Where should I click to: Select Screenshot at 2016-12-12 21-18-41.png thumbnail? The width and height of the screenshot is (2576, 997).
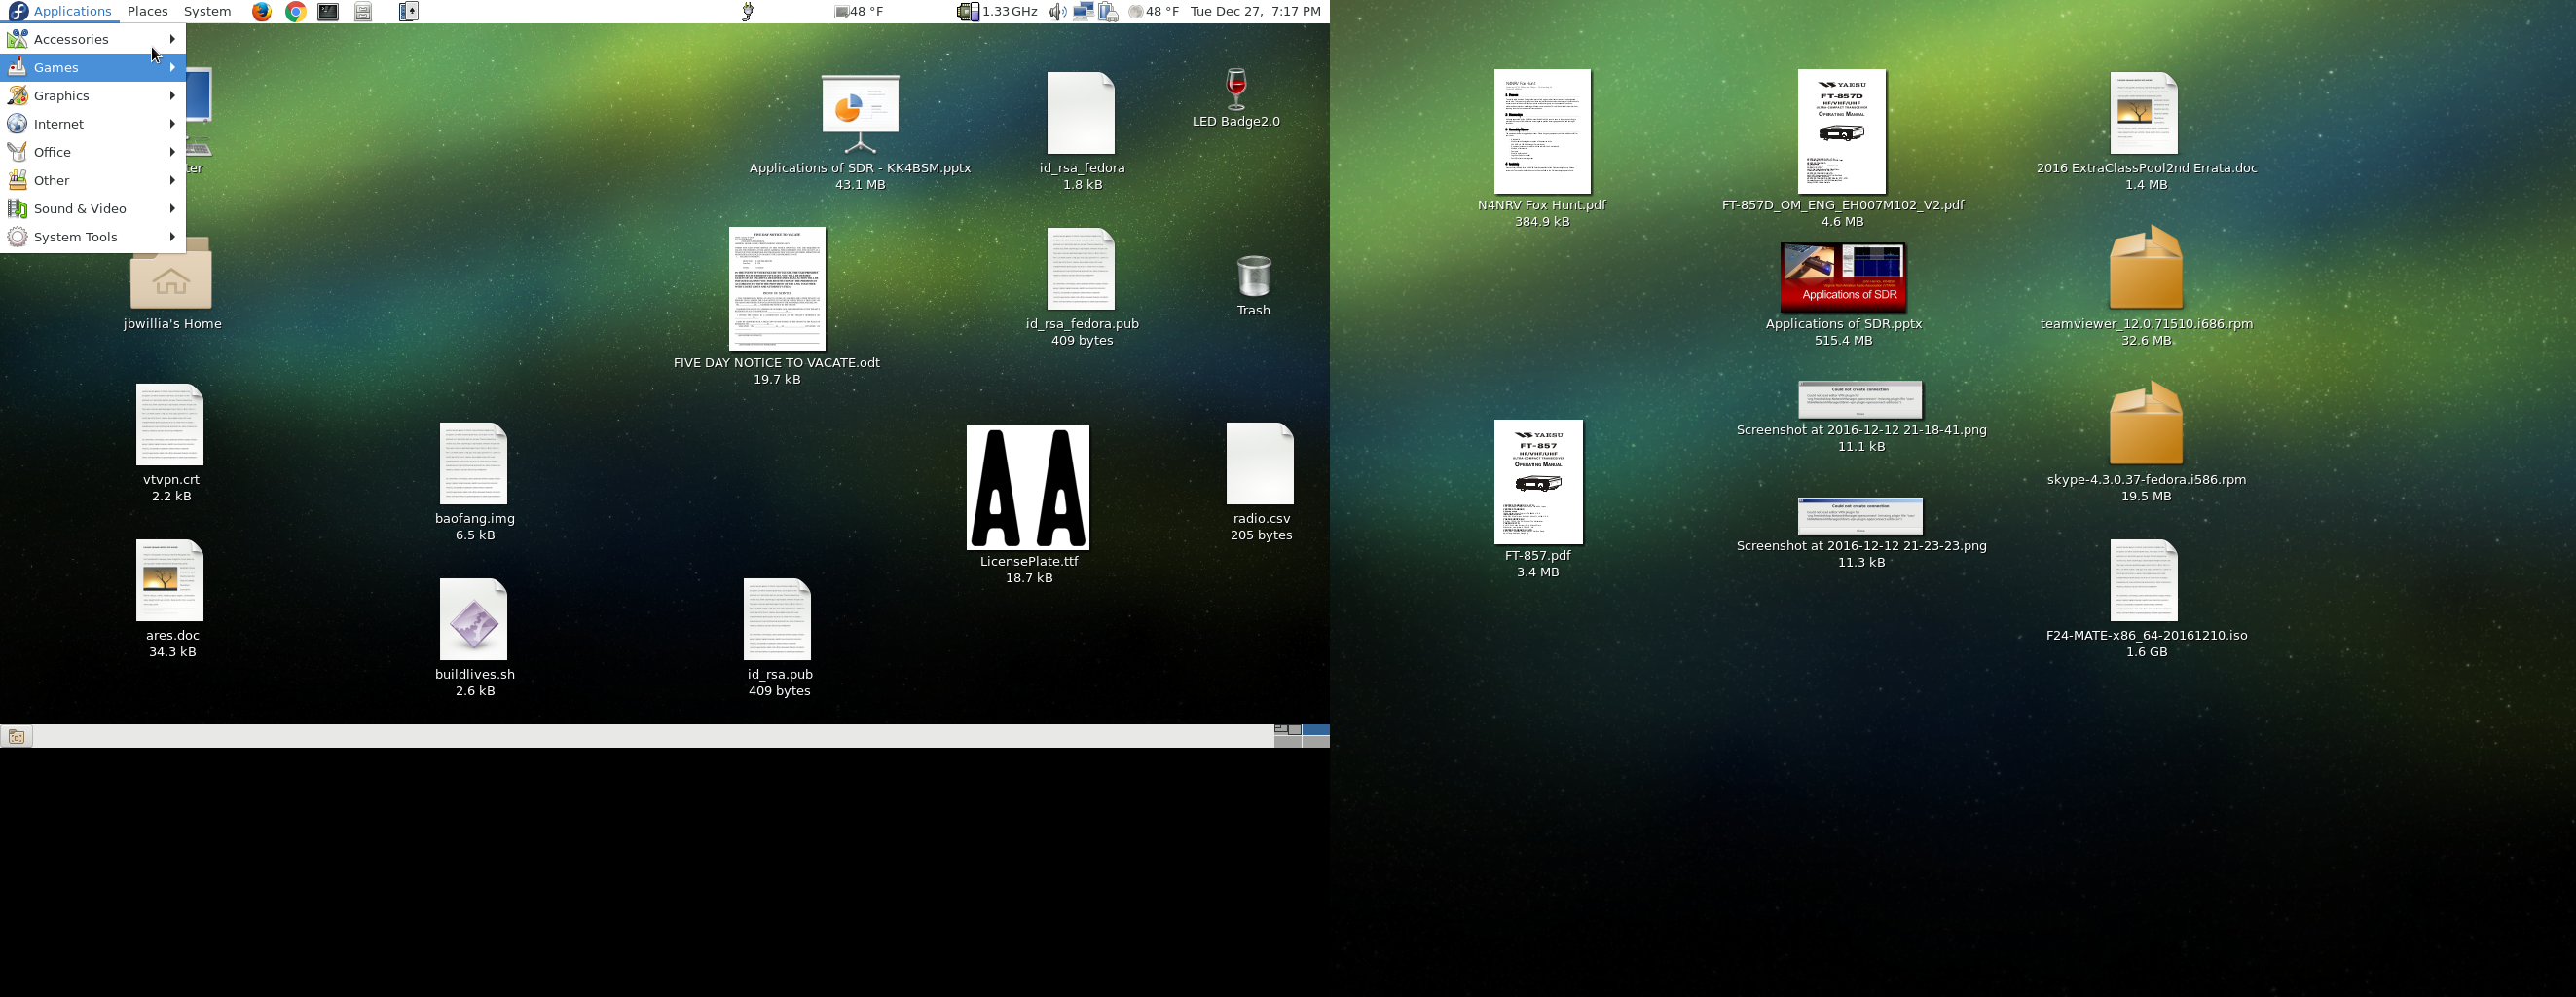[1860, 400]
